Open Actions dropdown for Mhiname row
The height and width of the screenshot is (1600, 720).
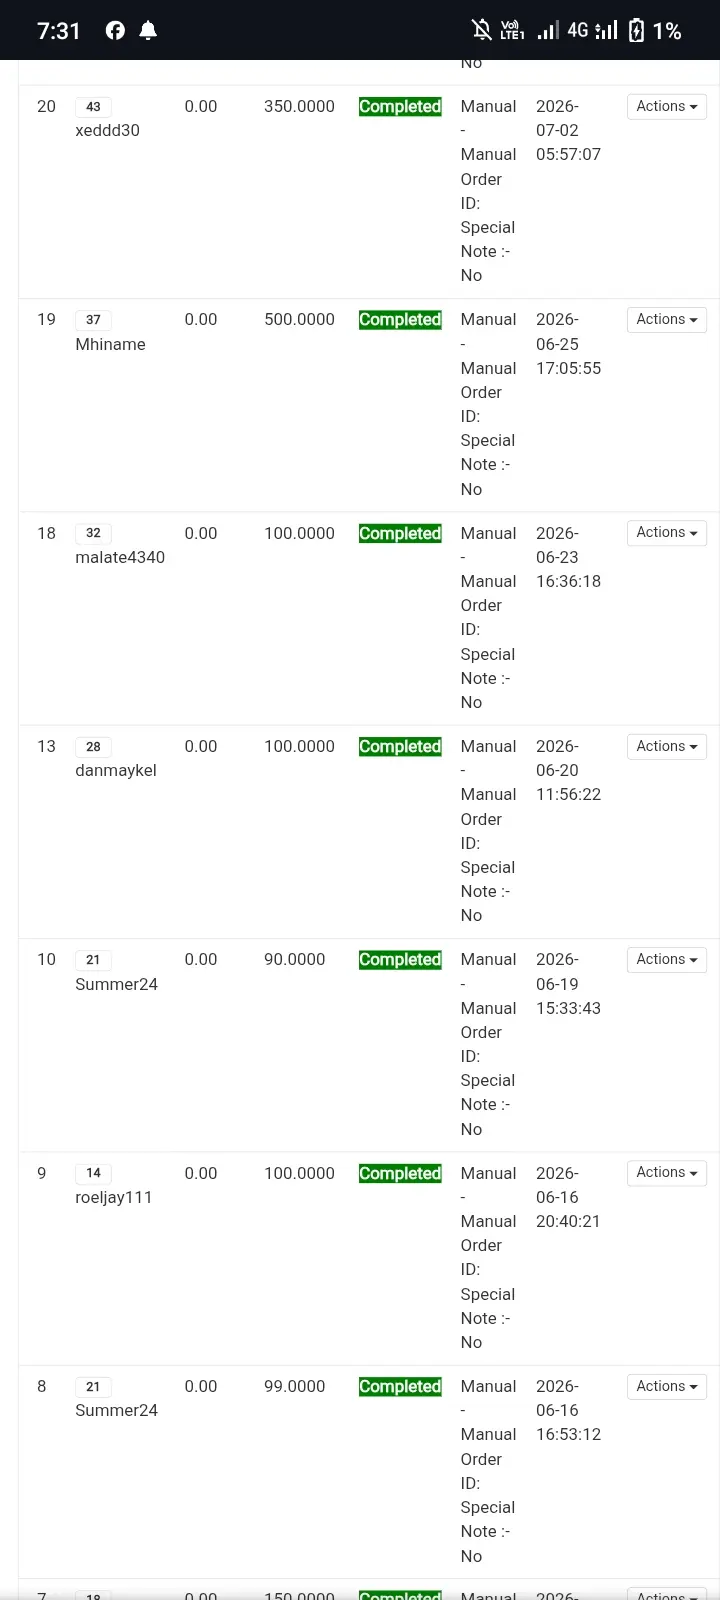[667, 320]
